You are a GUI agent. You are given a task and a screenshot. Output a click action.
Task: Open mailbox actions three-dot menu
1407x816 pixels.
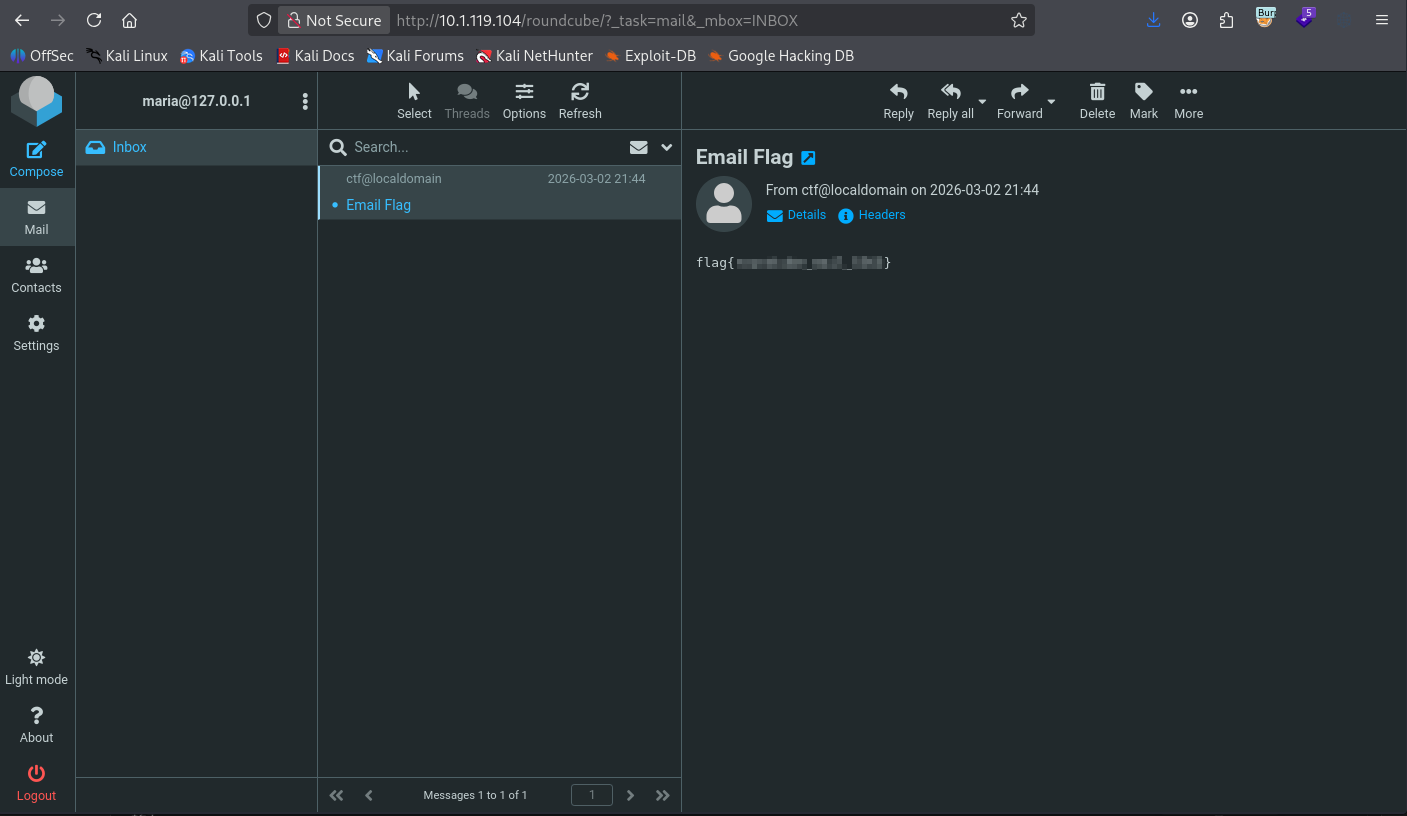point(305,101)
